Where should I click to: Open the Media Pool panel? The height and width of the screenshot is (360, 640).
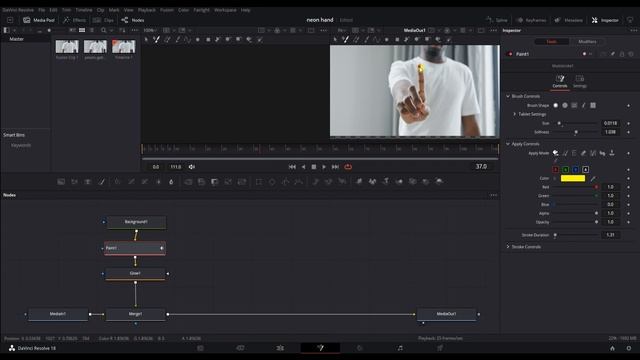39,20
